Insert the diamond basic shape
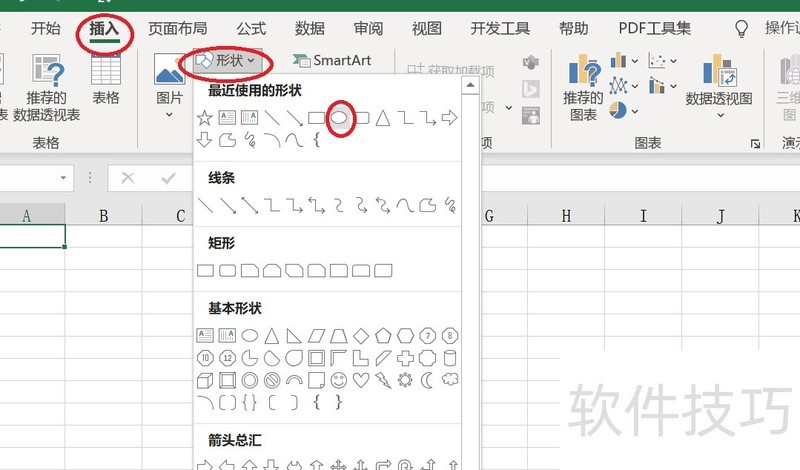Viewport: 800px width, 470px height. point(361,336)
